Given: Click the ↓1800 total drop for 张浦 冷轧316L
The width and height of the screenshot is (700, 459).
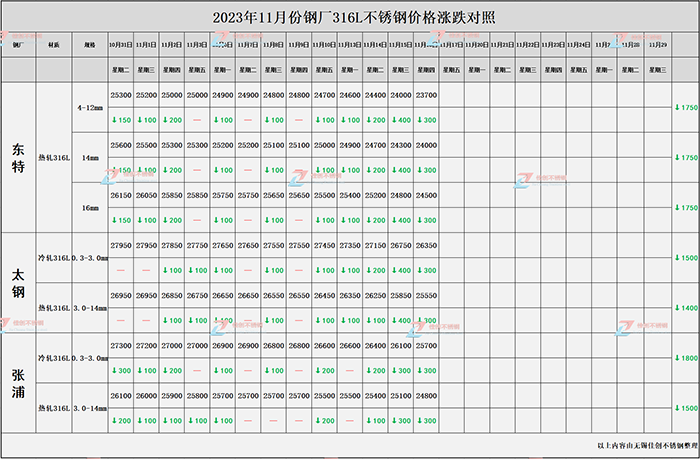Looking at the screenshot, I should point(686,358).
